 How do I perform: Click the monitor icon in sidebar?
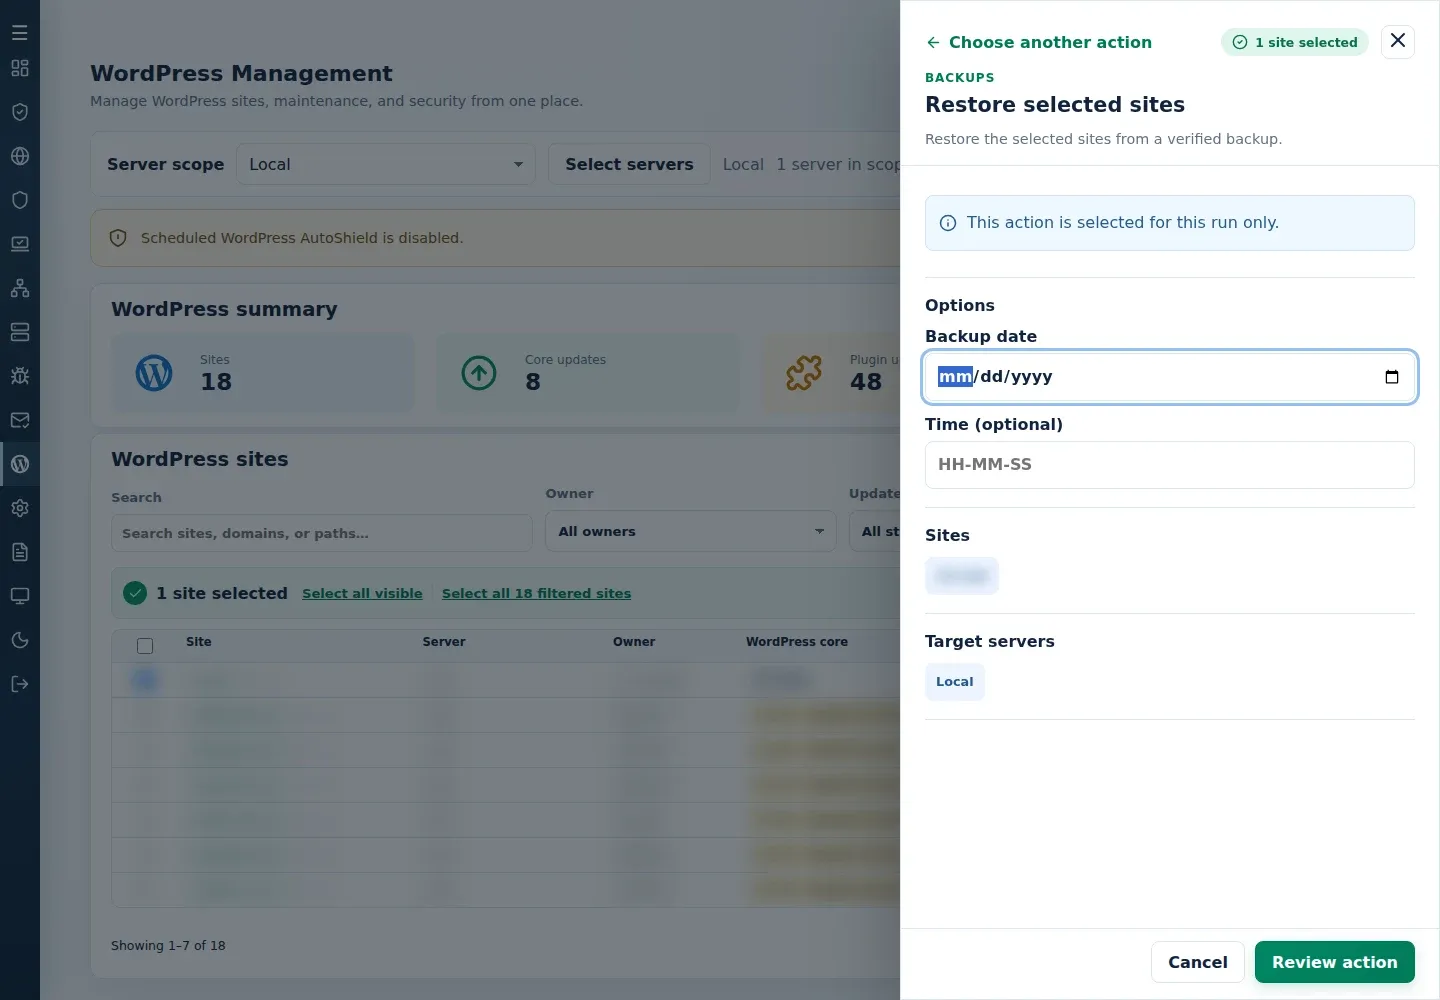point(20,596)
